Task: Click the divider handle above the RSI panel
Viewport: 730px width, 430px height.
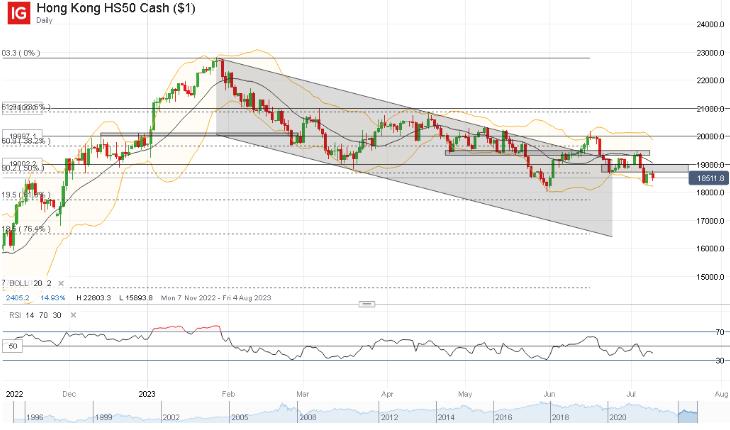Action: click(x=367, y=304)
